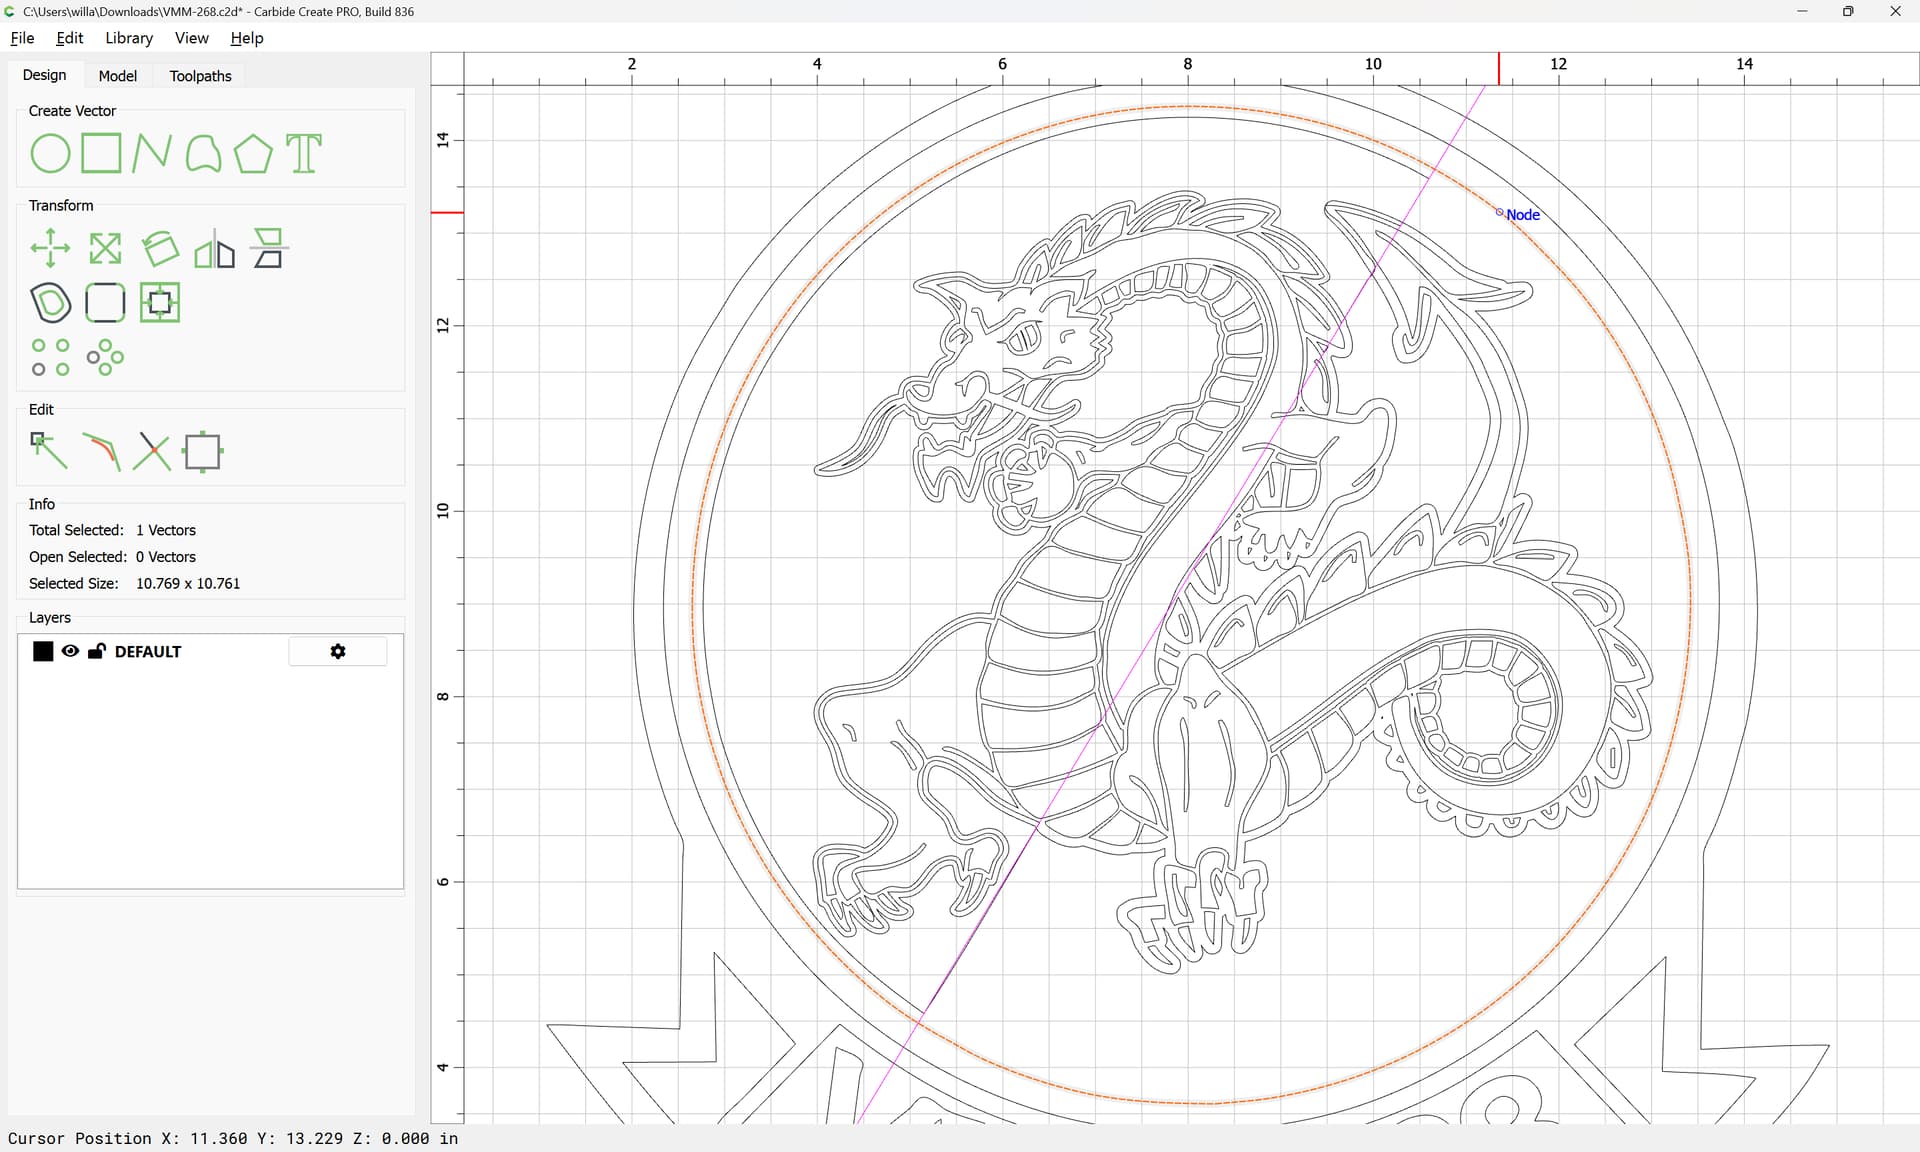Click the Node handle on the circle

[x=1499, y=212]
